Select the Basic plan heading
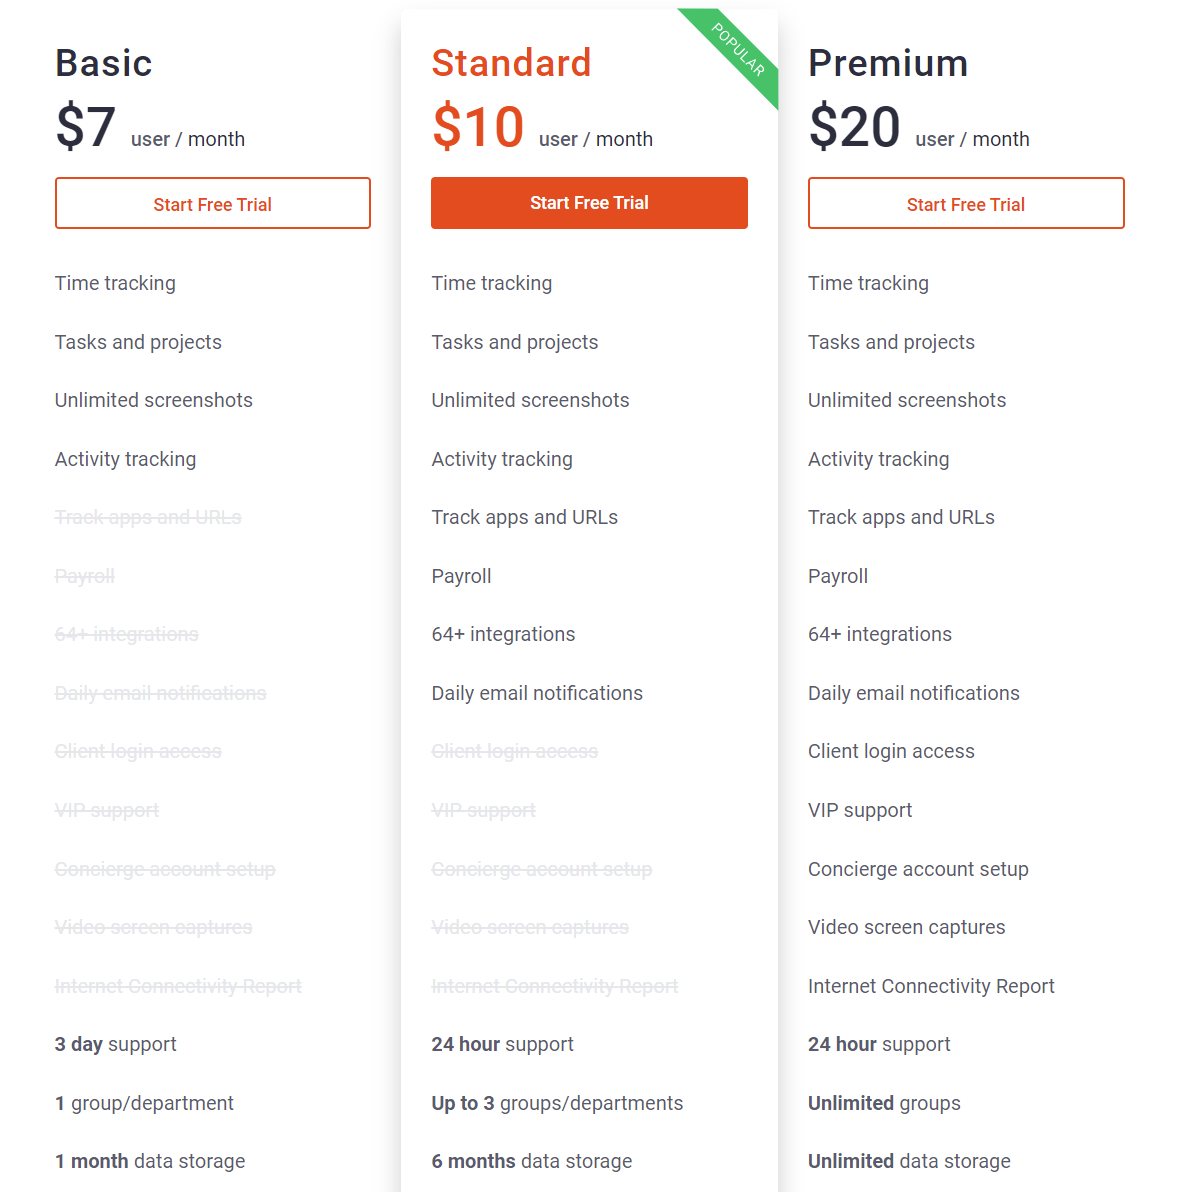Image resolution: width=1177 pixels, height=1192 pixels. (x=104, y=63)
